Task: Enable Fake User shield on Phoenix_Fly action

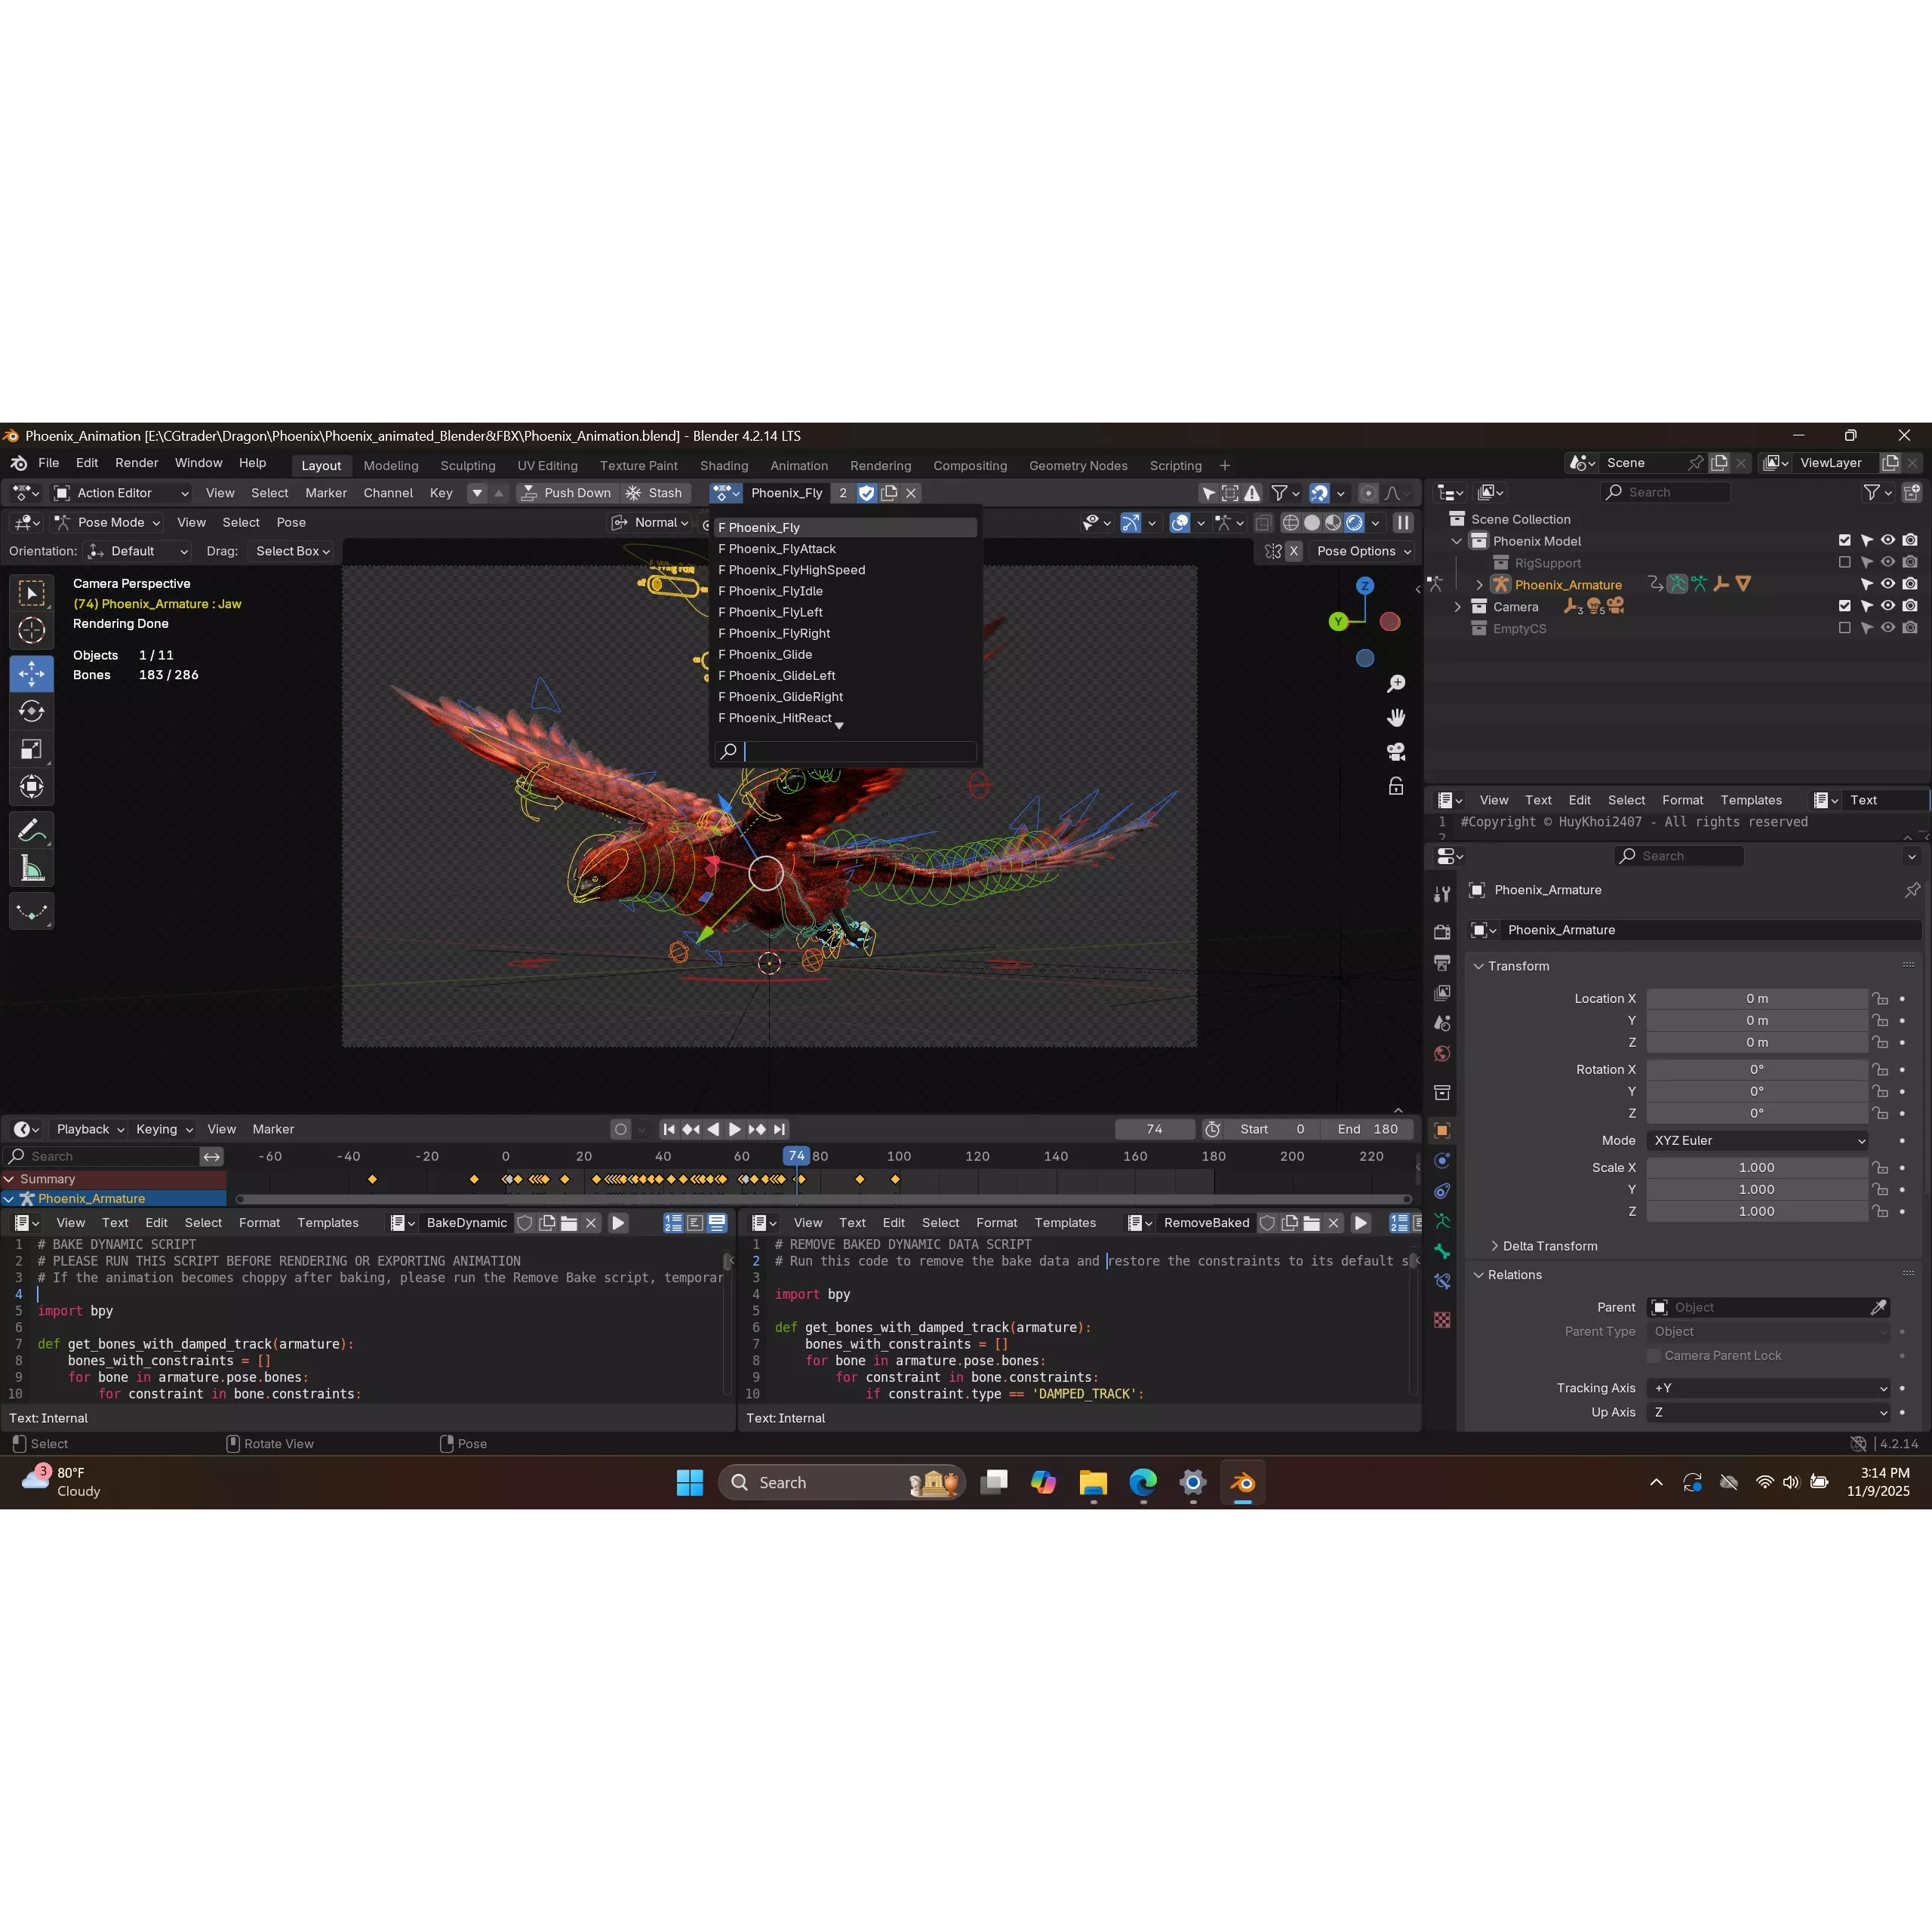Action: point(866,492)
